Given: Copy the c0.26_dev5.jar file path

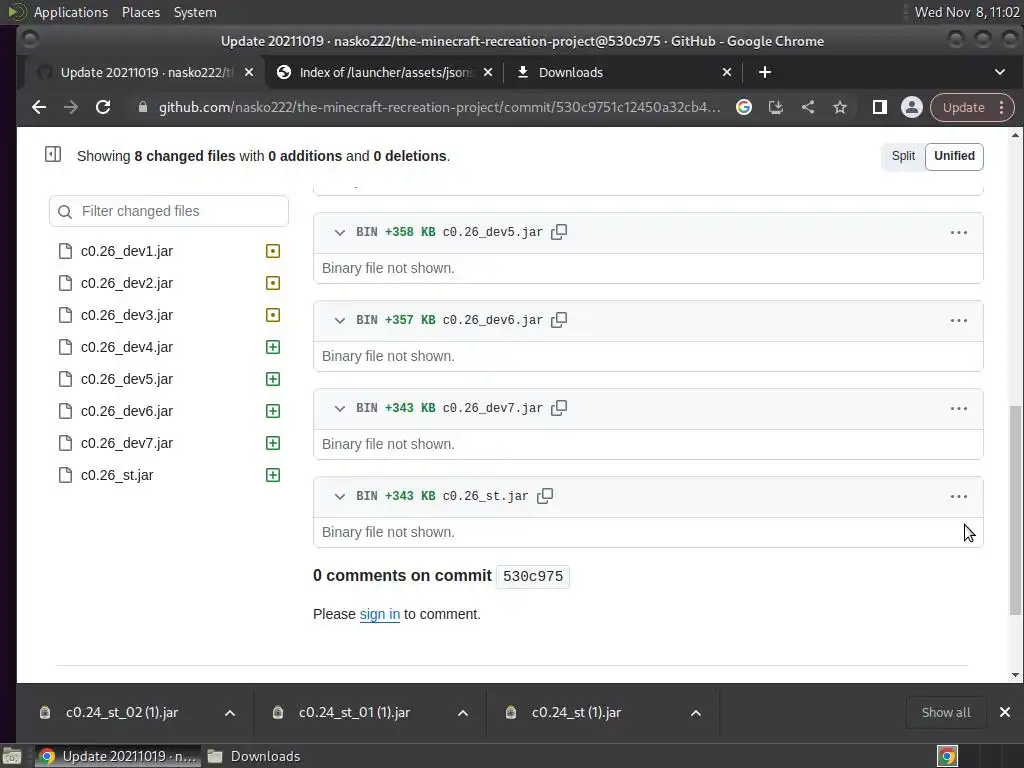Looking at the screenshot, I should (559, 232).
